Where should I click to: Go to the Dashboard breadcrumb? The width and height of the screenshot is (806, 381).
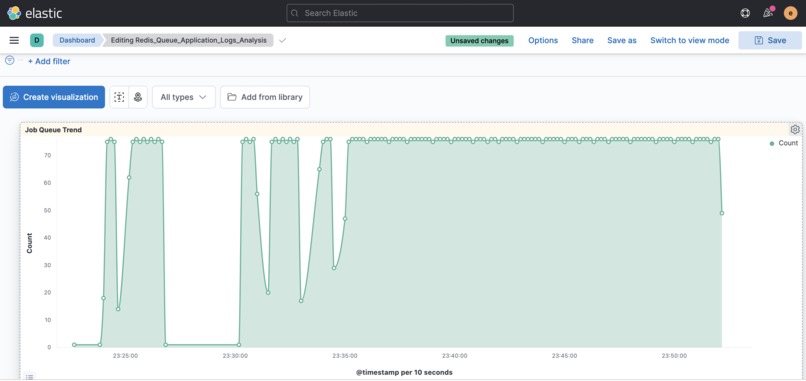point(77,40)
